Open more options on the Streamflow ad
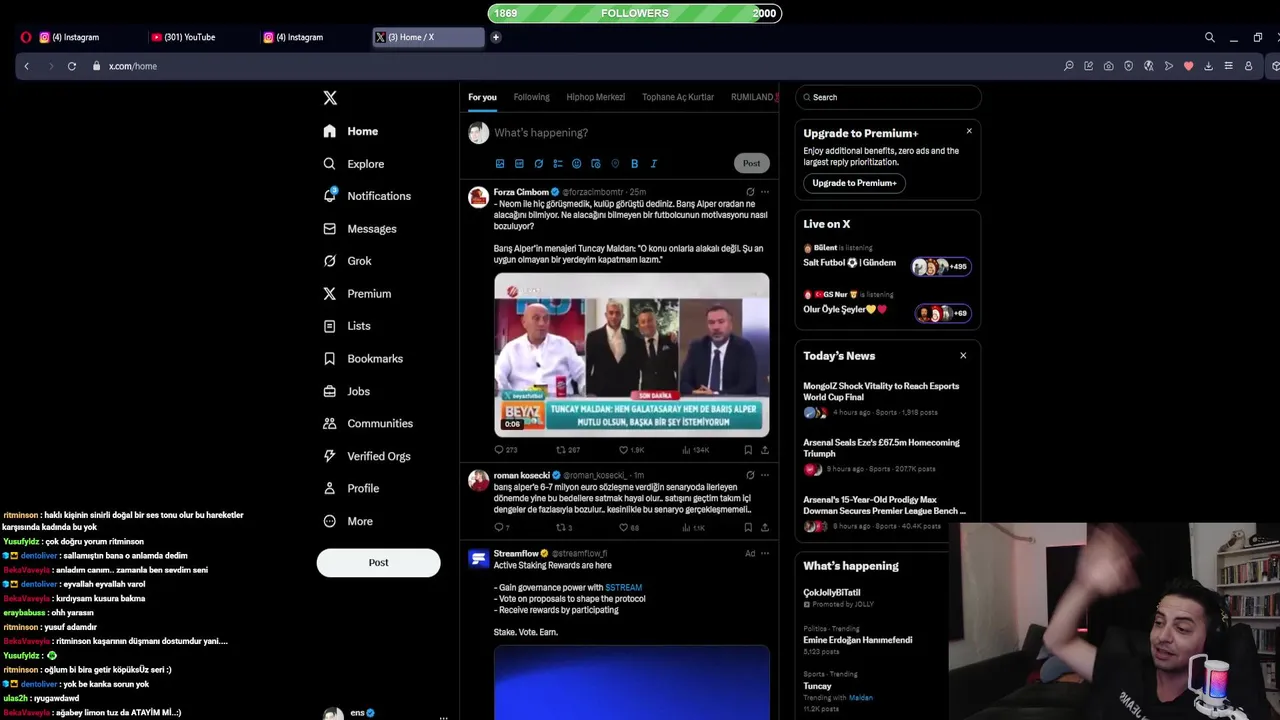Viewport: 1280px width, 720px height. coord(765,553)
